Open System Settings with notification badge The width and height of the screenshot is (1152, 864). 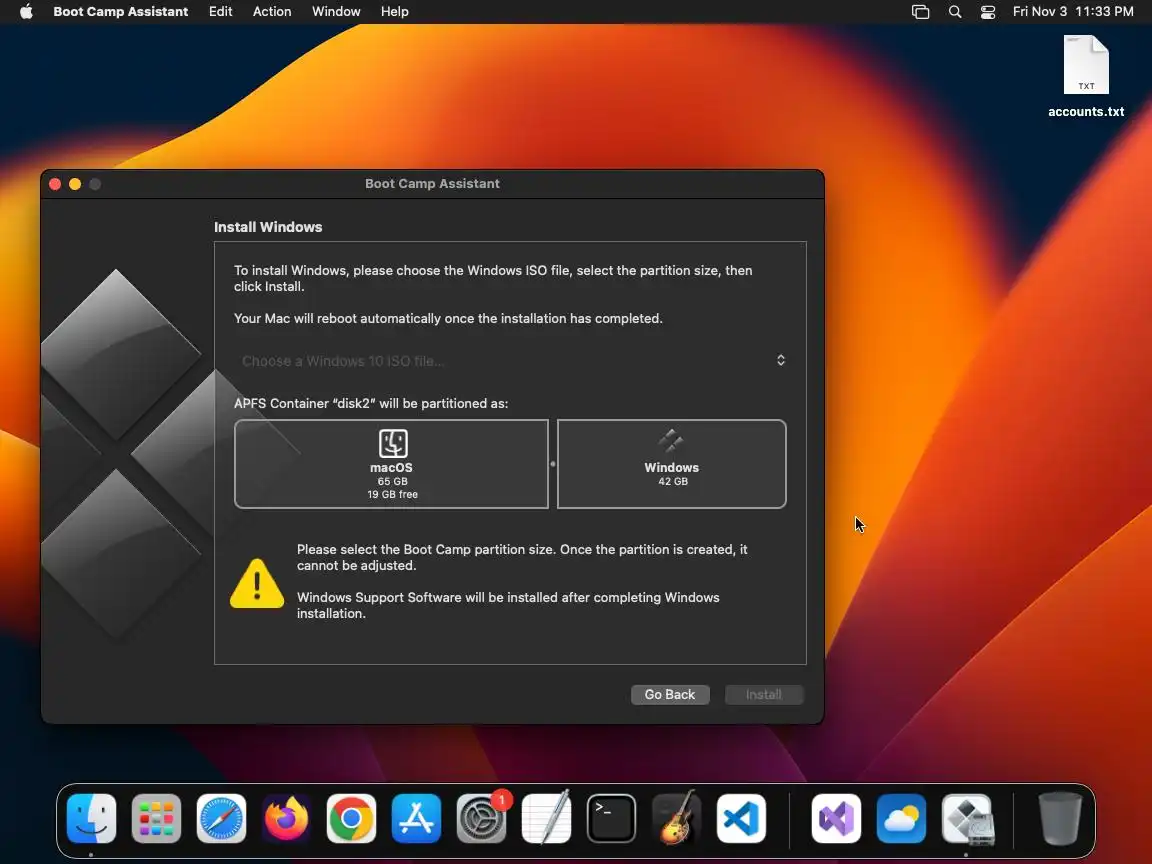pyautogui.click(x=481, y=818)
